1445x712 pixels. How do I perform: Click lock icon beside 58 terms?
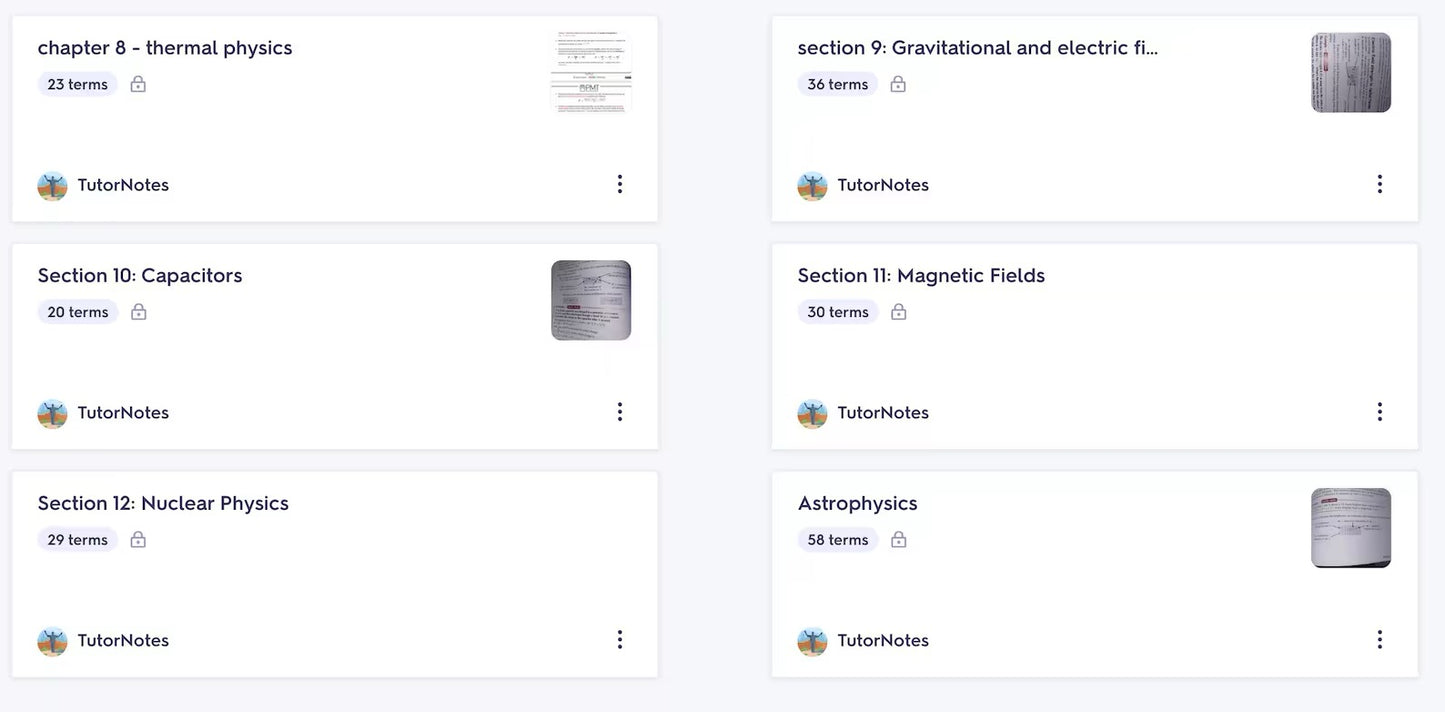(x=898, y=540)
